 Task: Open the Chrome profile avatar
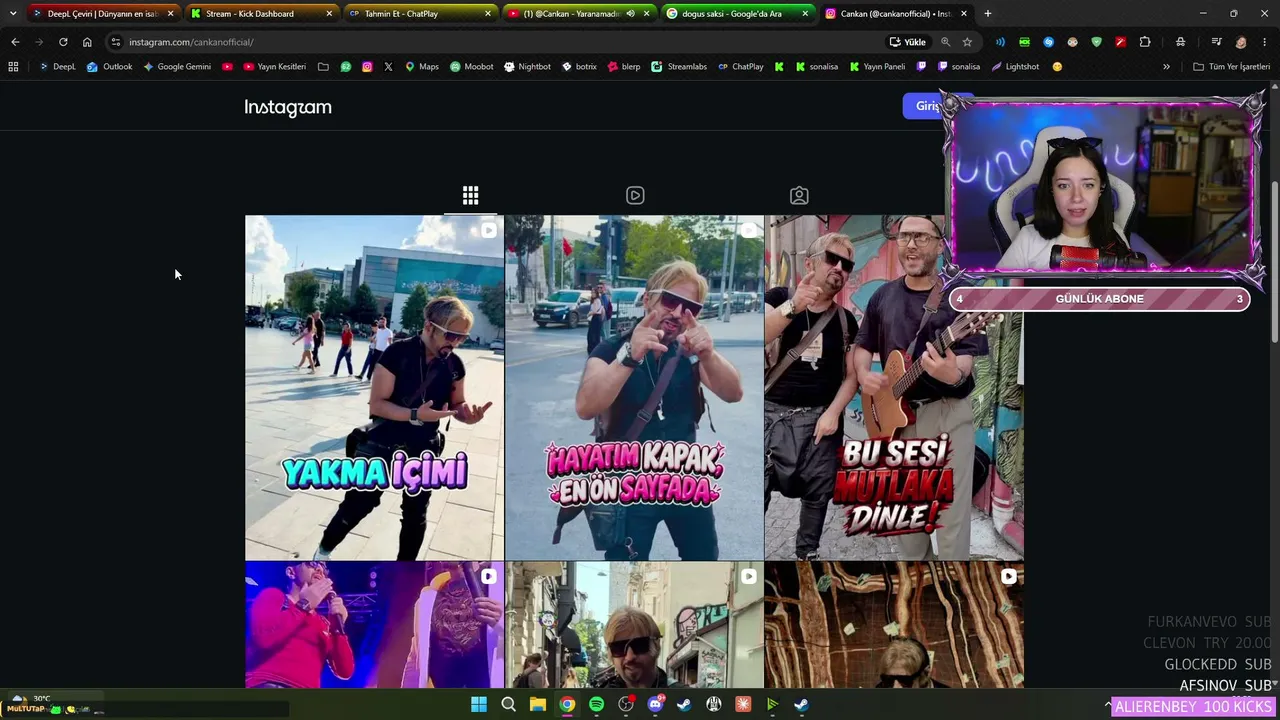[1241, 42]
